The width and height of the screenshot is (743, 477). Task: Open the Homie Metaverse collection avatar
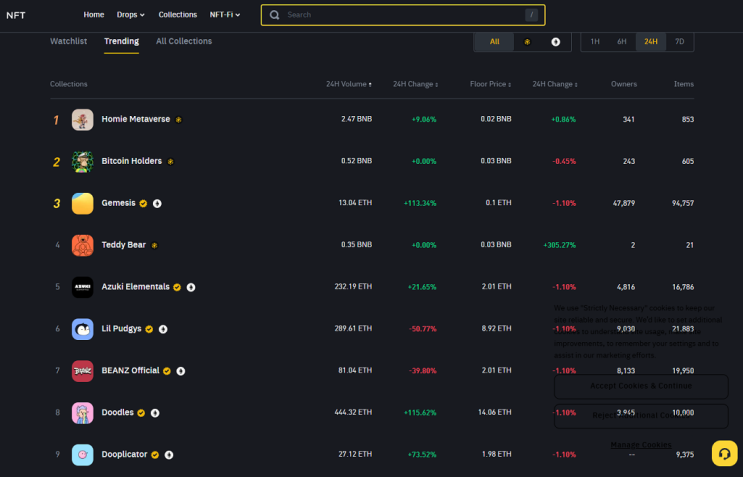(x=82, y=119)
